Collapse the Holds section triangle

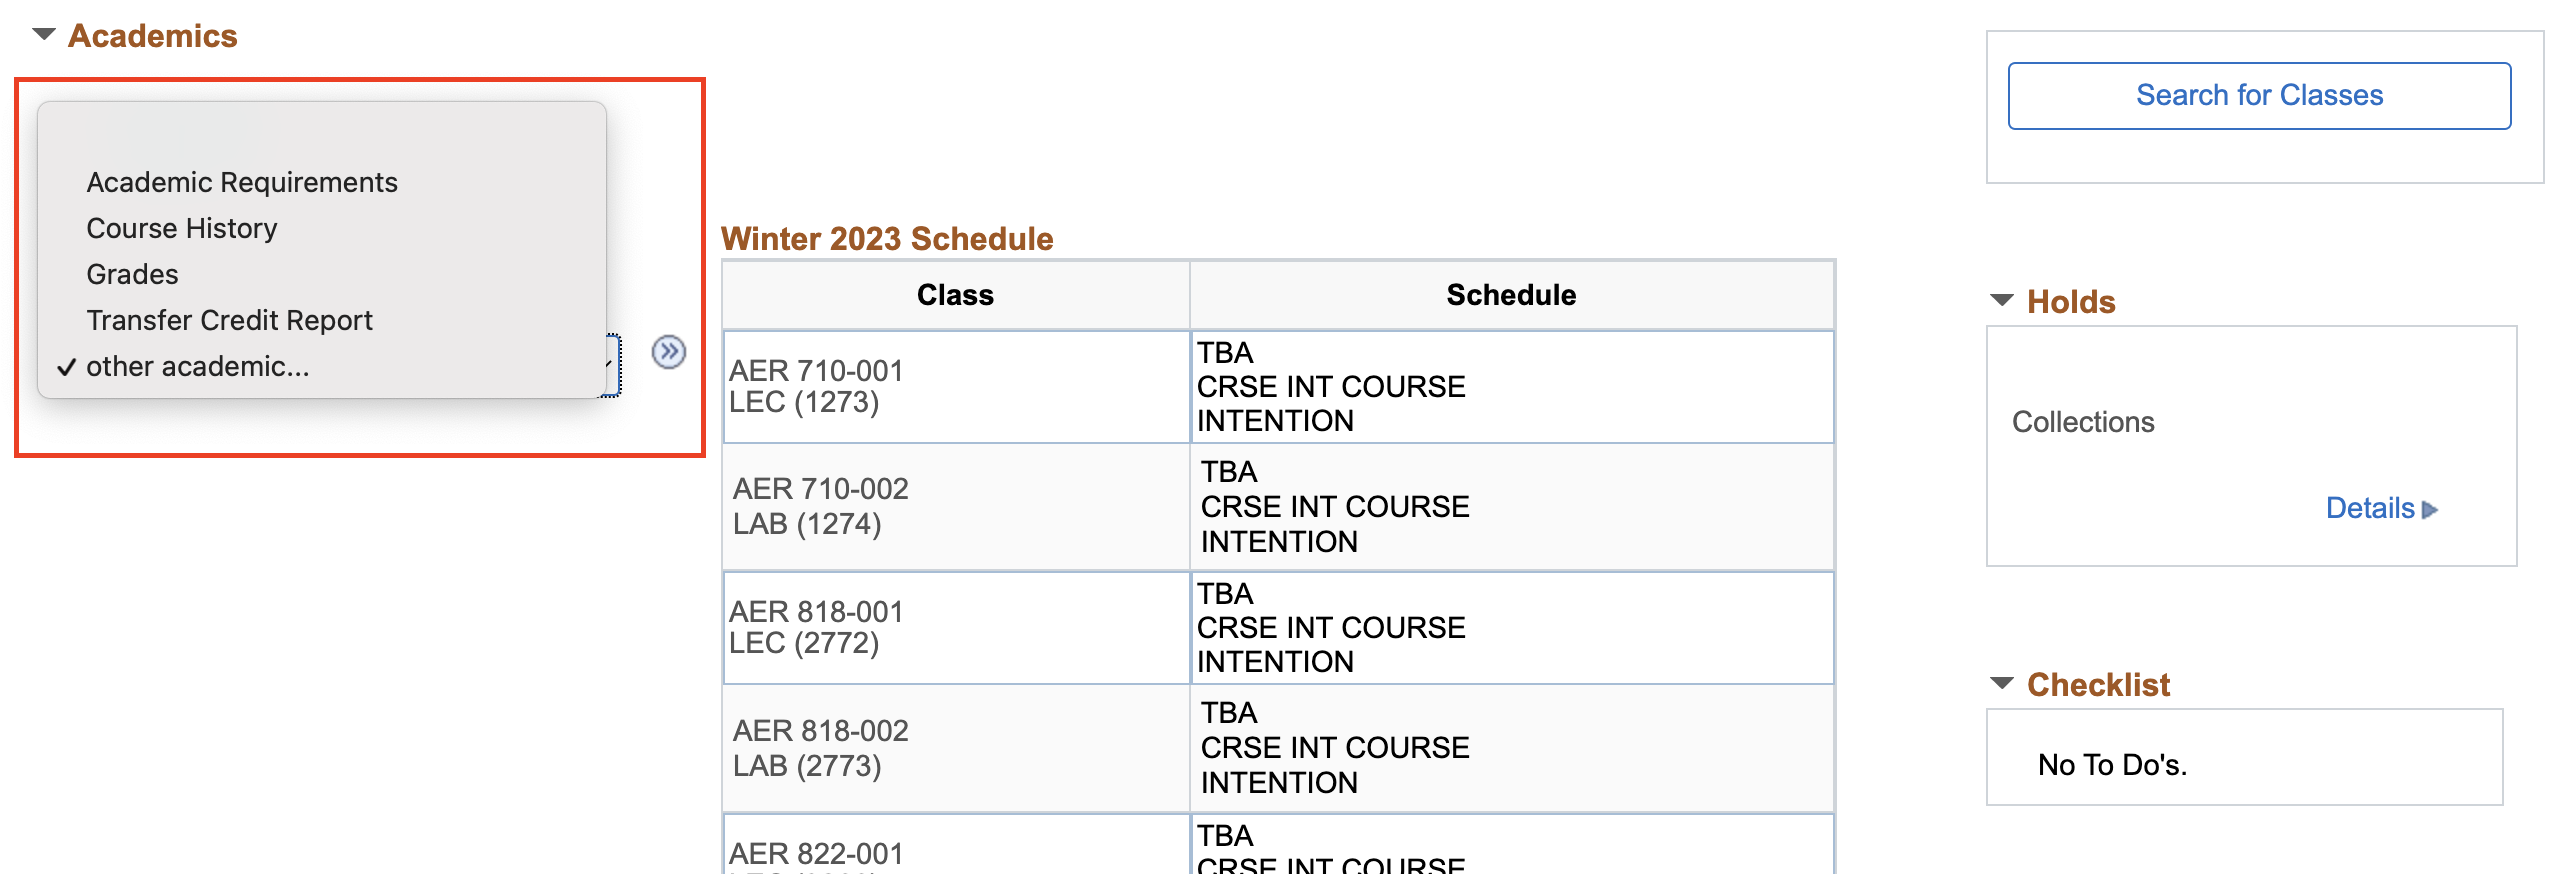pyautogui.click(x=2002, y=301)
